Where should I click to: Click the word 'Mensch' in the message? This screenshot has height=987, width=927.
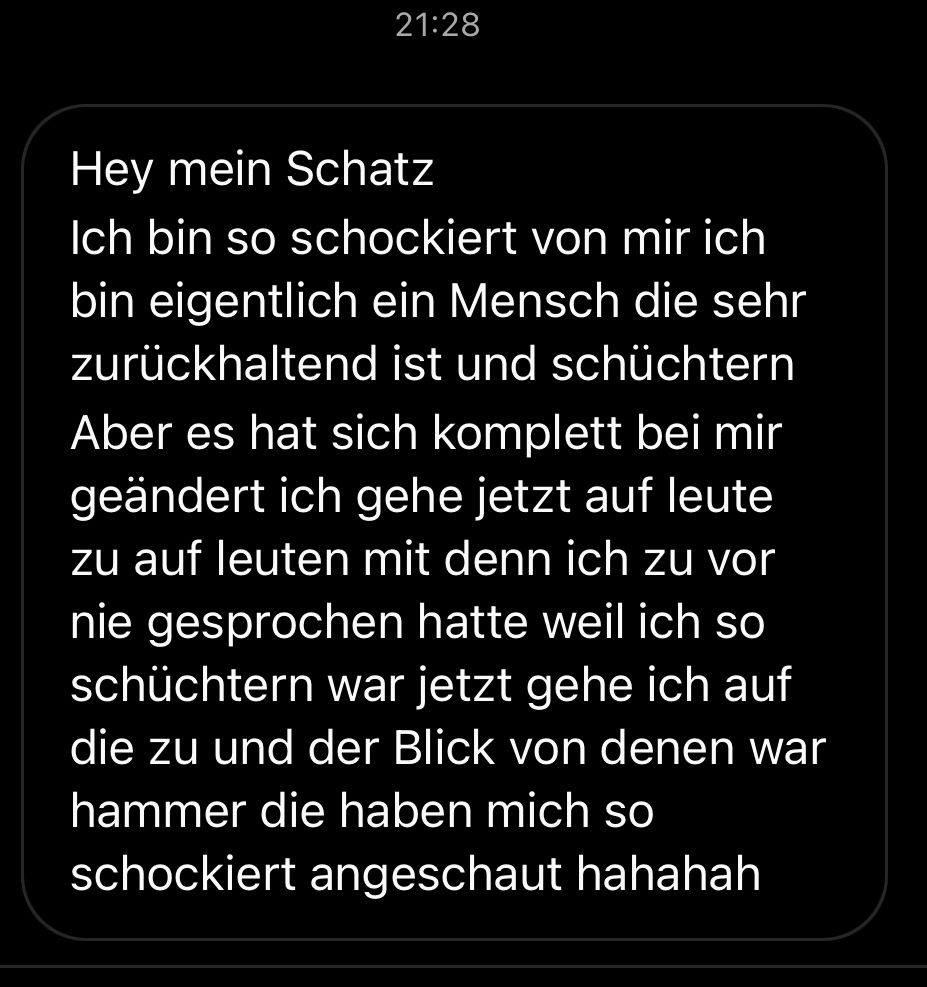[535, 301]
